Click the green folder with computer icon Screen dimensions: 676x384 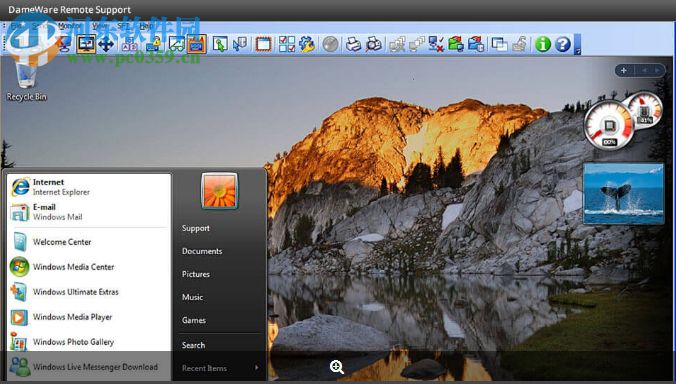(x=456, y=44)
